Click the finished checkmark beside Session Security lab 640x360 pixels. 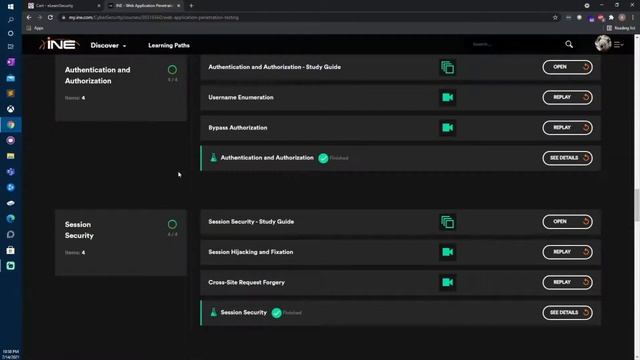tap(276, 313)
